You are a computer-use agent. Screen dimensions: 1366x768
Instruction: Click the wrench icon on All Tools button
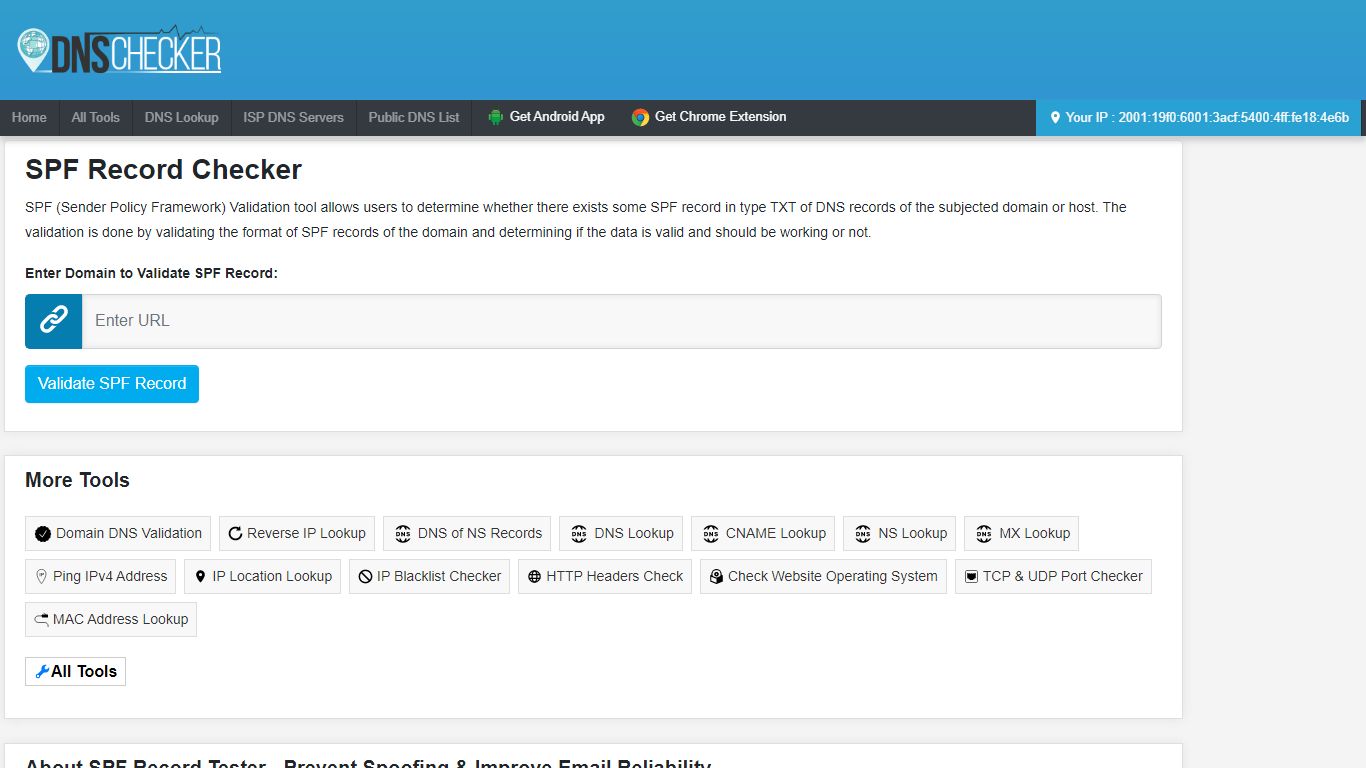[42, 672]
